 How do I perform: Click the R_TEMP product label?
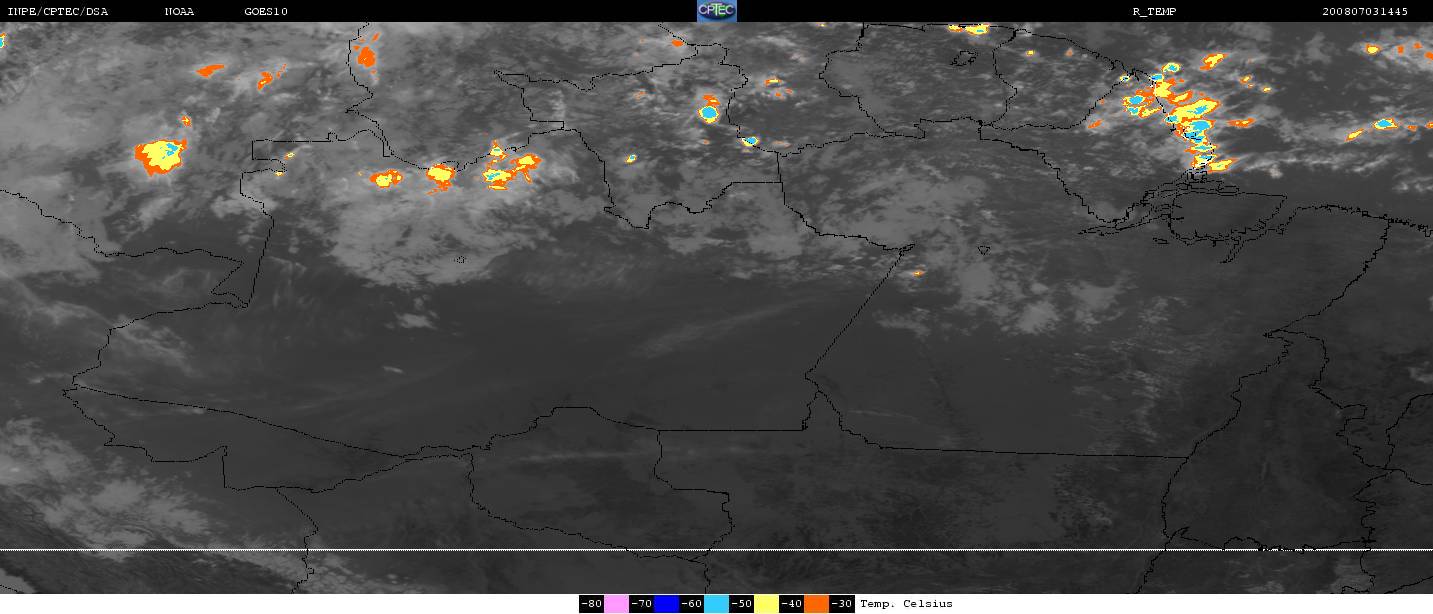point(1153,11)
